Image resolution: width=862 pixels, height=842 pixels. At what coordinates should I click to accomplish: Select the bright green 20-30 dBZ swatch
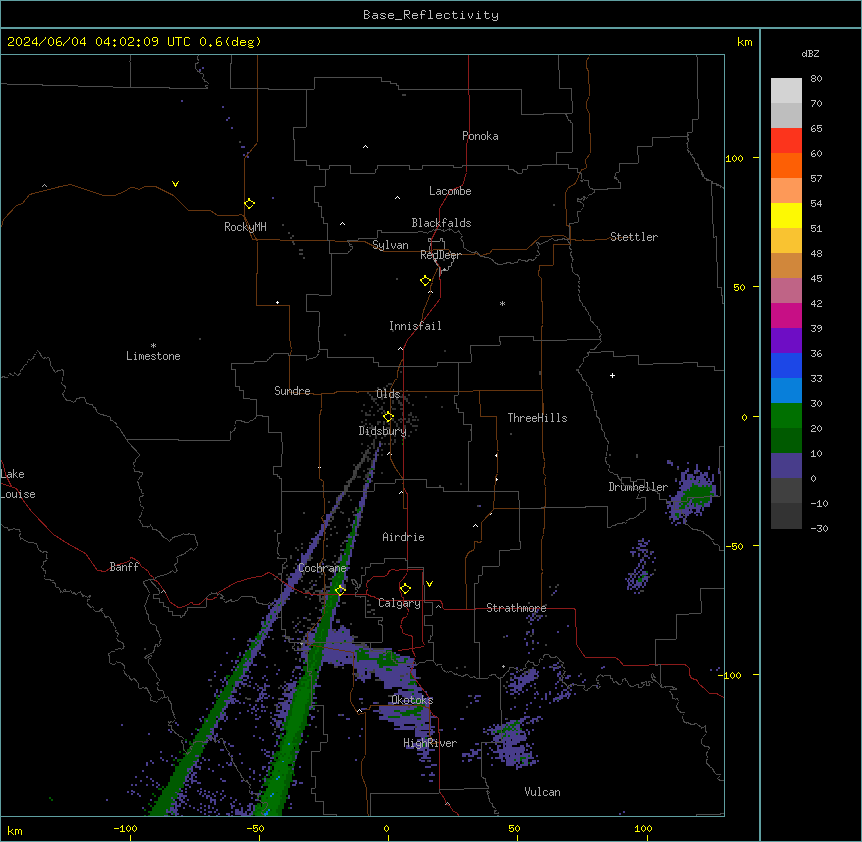(x=786, y=416)
